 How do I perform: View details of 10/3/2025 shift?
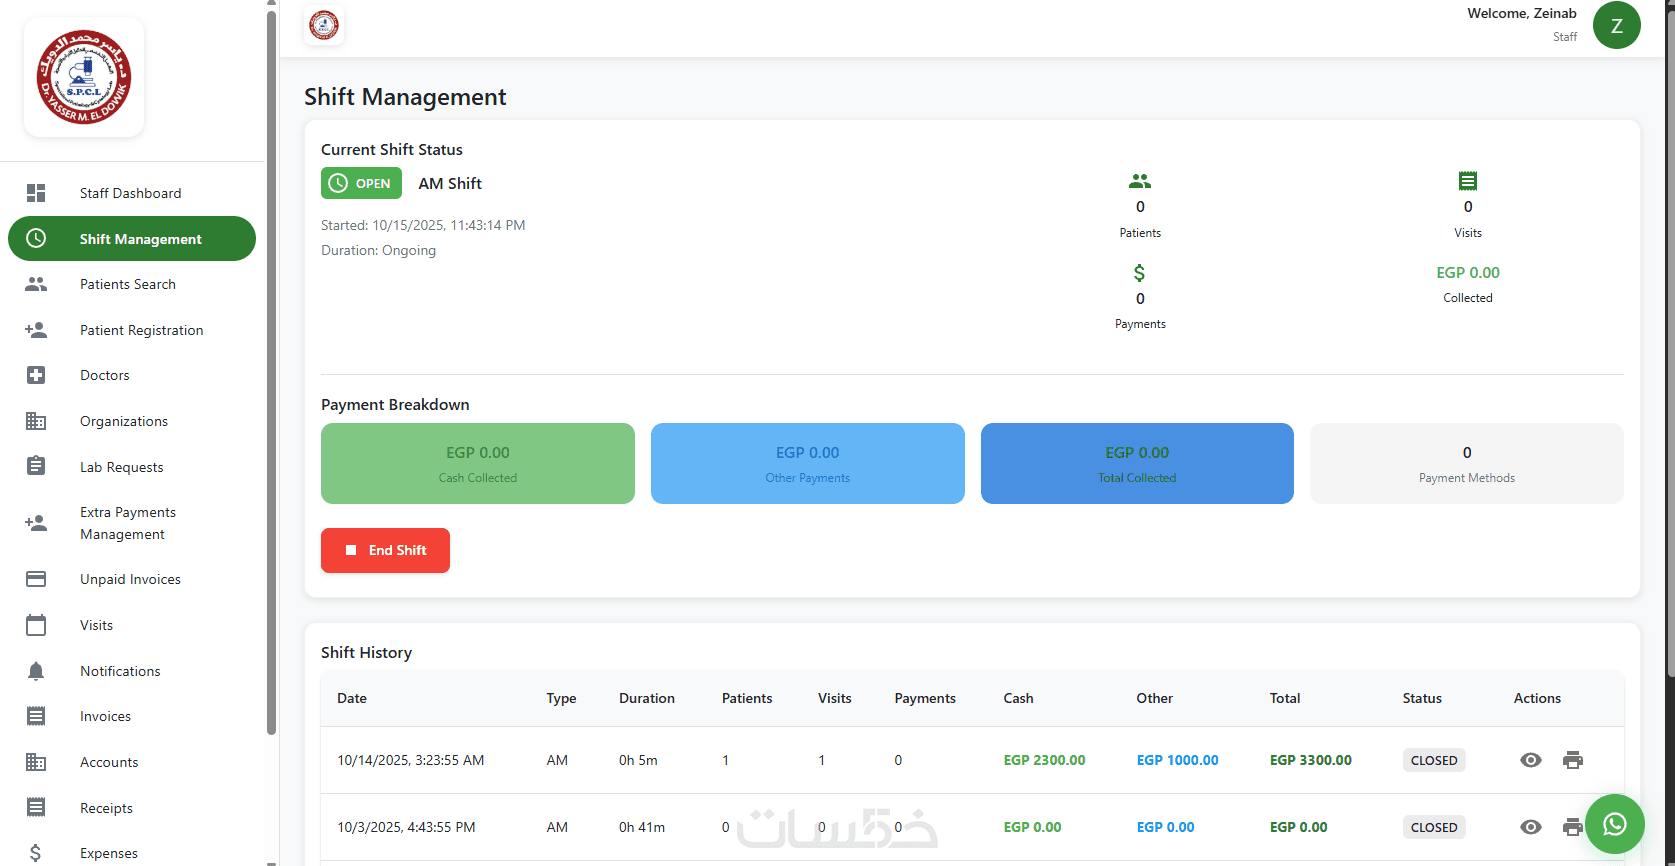point(1531,827)
